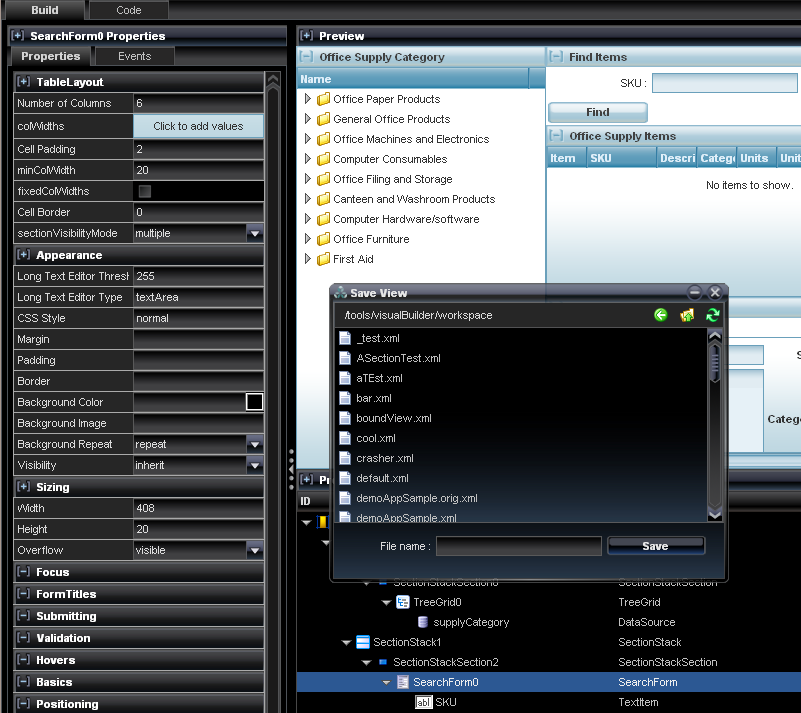
Task: Click the SectionStackSection2 node icon
Action: click(x=383, y=662)
